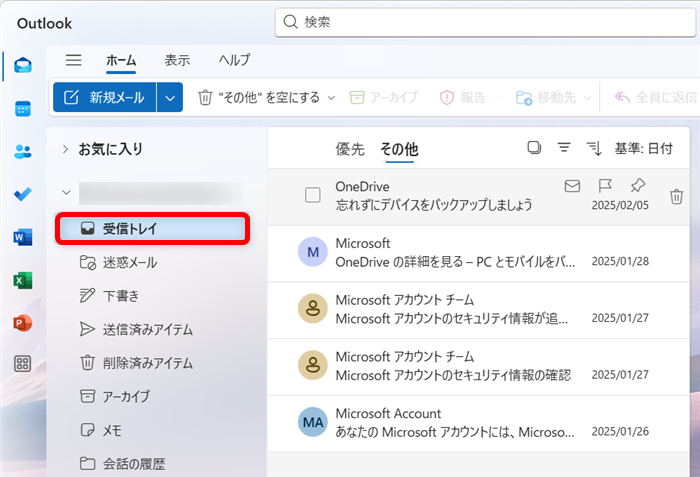Launch Word from the sidebar
Viewport: 700px width, 477px height.
tap(23, 237)
